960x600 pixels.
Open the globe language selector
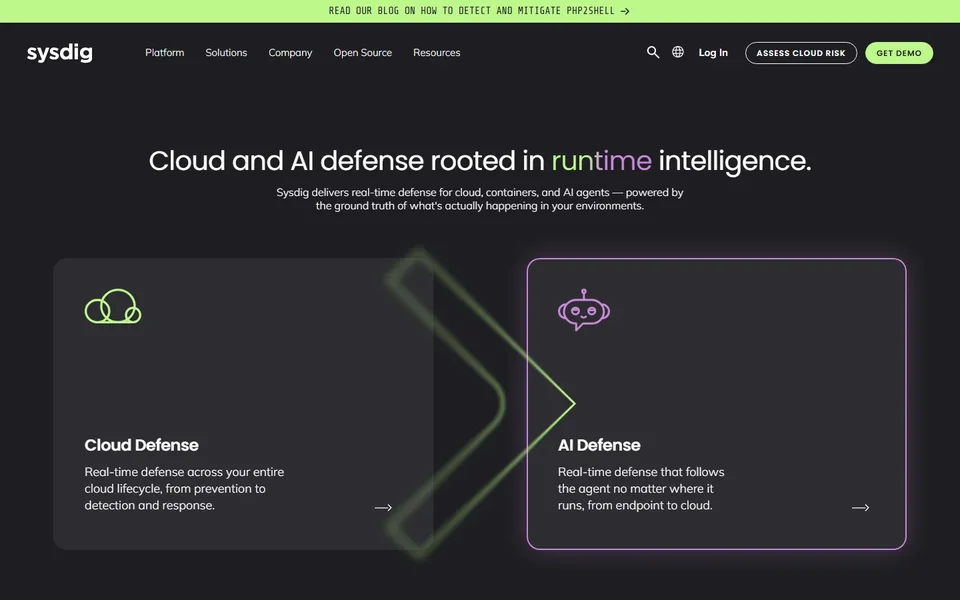[x=678, y=52]
